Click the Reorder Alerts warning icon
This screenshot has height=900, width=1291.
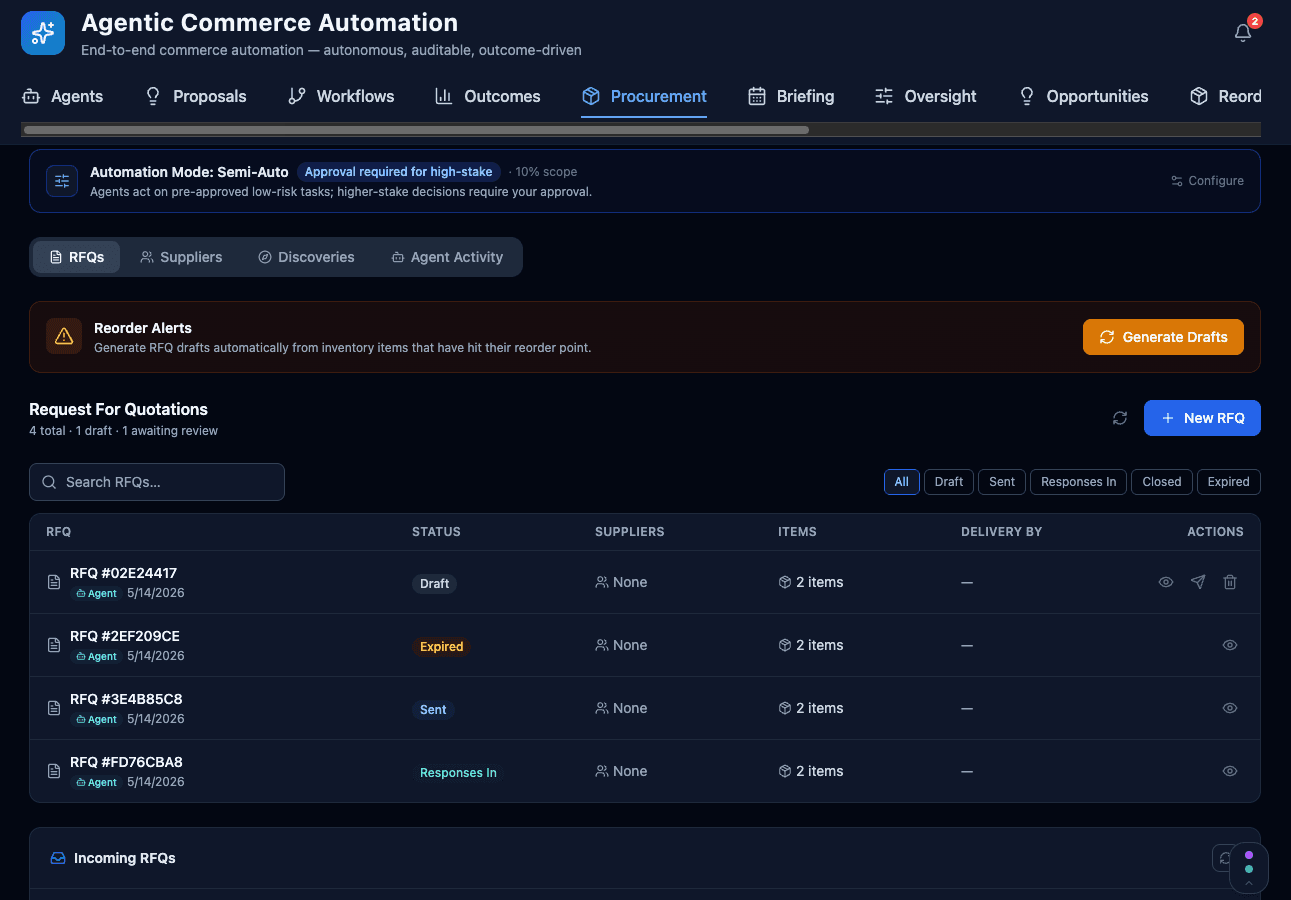coord(64,336)
